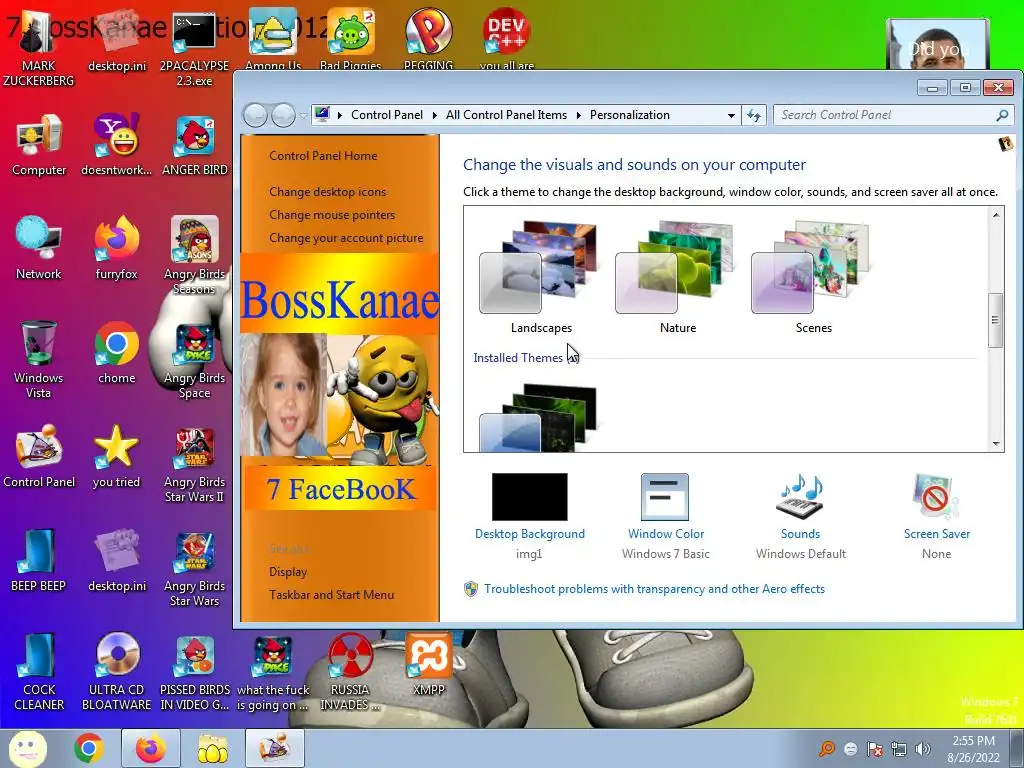Select ANGER BIRD desktop icon
Image resolution: width=1024 pixels, height=768 pixels.
pyautogui.click(x=195, y=145)
